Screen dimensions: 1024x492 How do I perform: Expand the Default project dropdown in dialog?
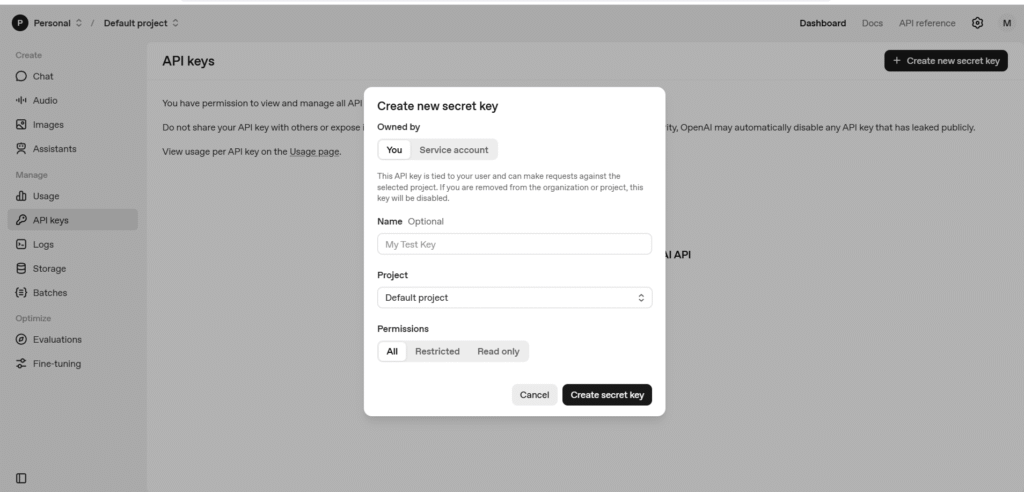(515, 297)
